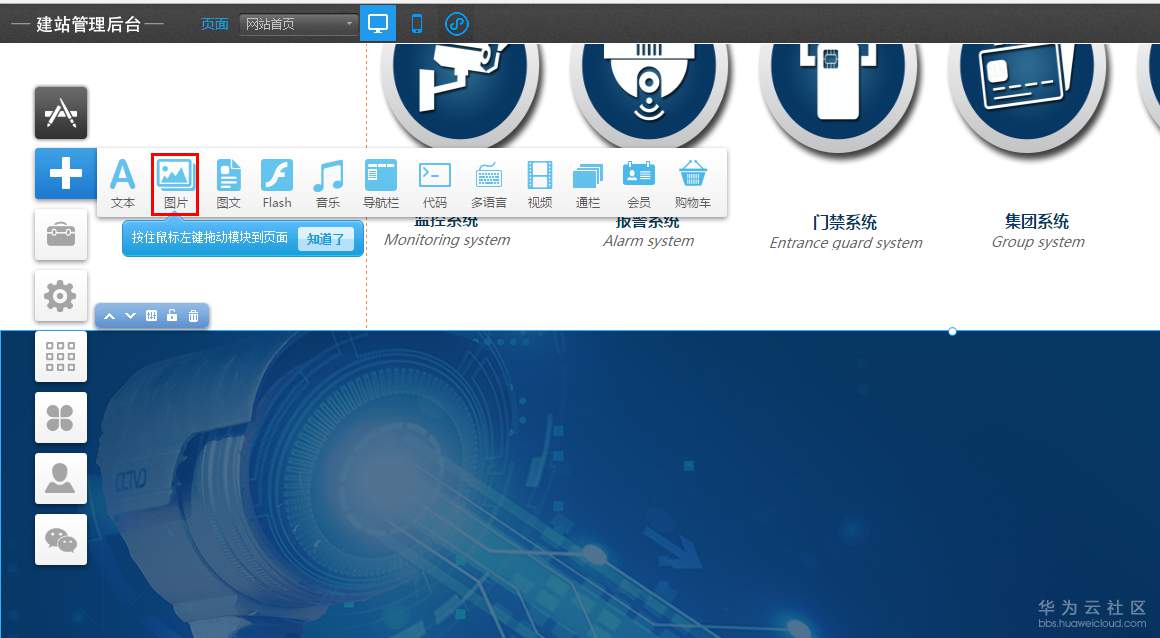The image size is (1160, 638).
Task: Click the 门禁系统 heading
Action: coord(845,222)
